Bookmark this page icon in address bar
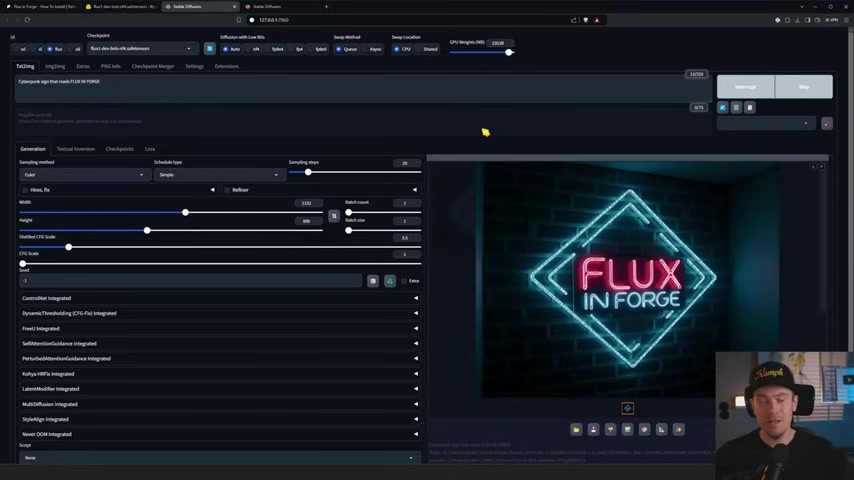The width and height of the screenshot is (854, 480). click(239, 20)
